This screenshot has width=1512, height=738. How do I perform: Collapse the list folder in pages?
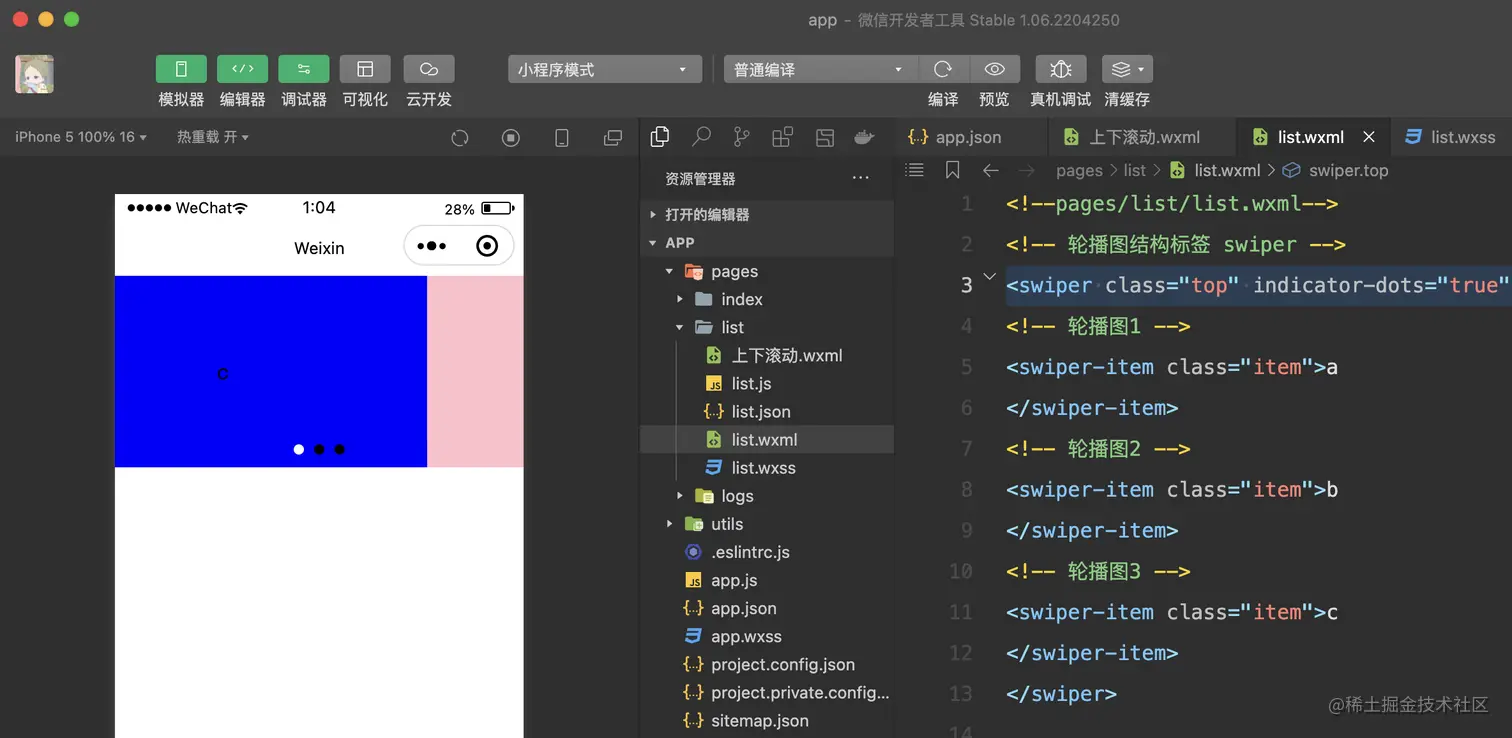click(679, 327)
